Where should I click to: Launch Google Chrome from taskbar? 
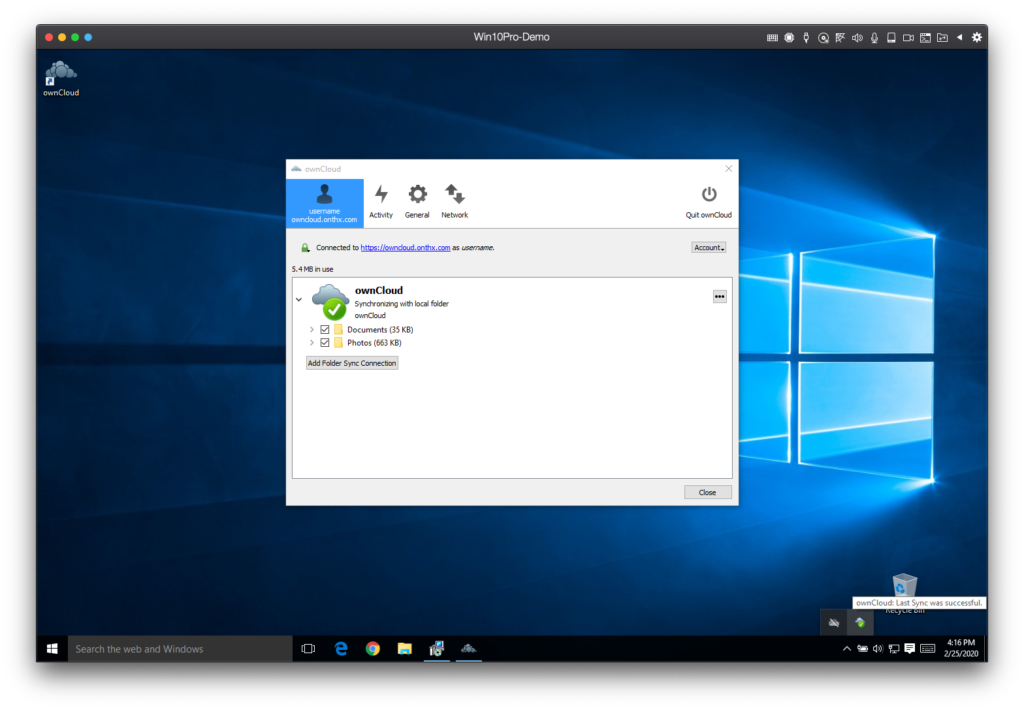[x=373, y=649]
